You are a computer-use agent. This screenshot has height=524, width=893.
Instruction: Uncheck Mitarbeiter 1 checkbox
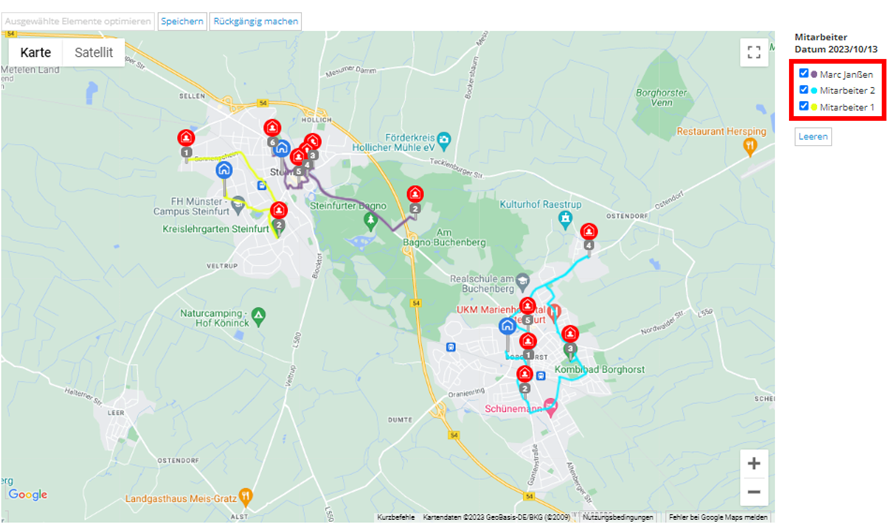point(804,106)
